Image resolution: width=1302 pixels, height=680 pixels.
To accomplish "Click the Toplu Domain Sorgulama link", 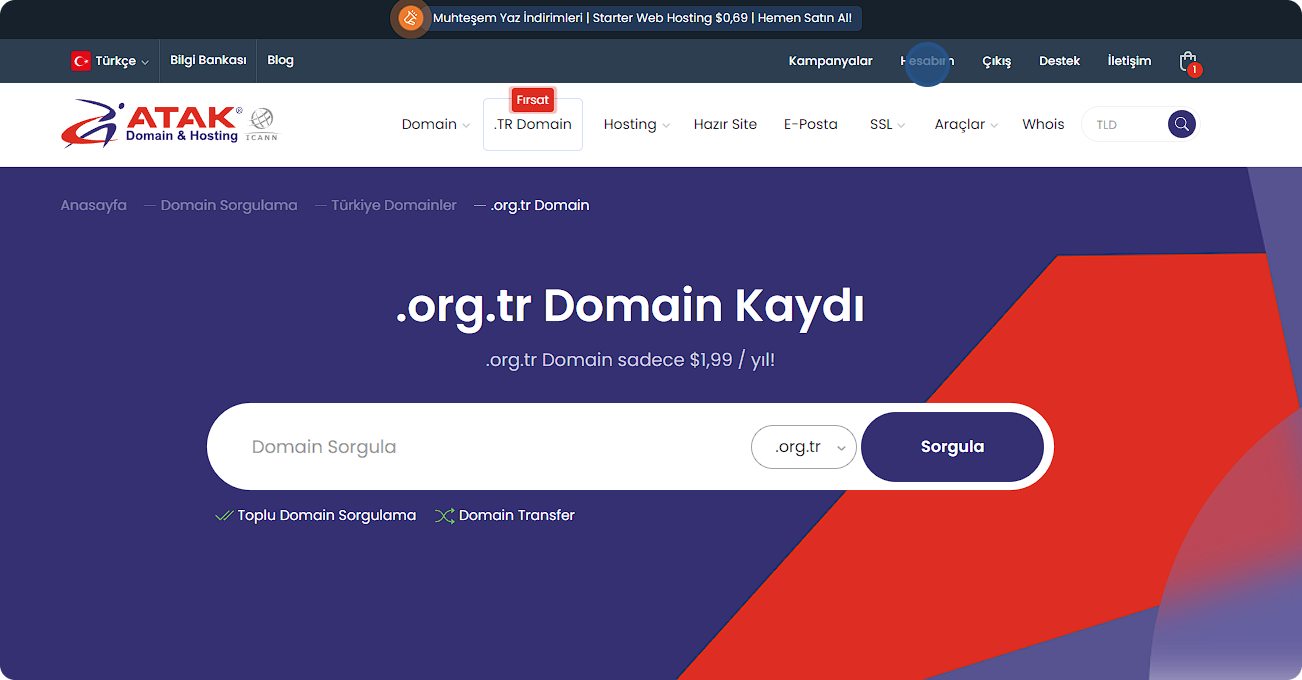I will point(326,516).
